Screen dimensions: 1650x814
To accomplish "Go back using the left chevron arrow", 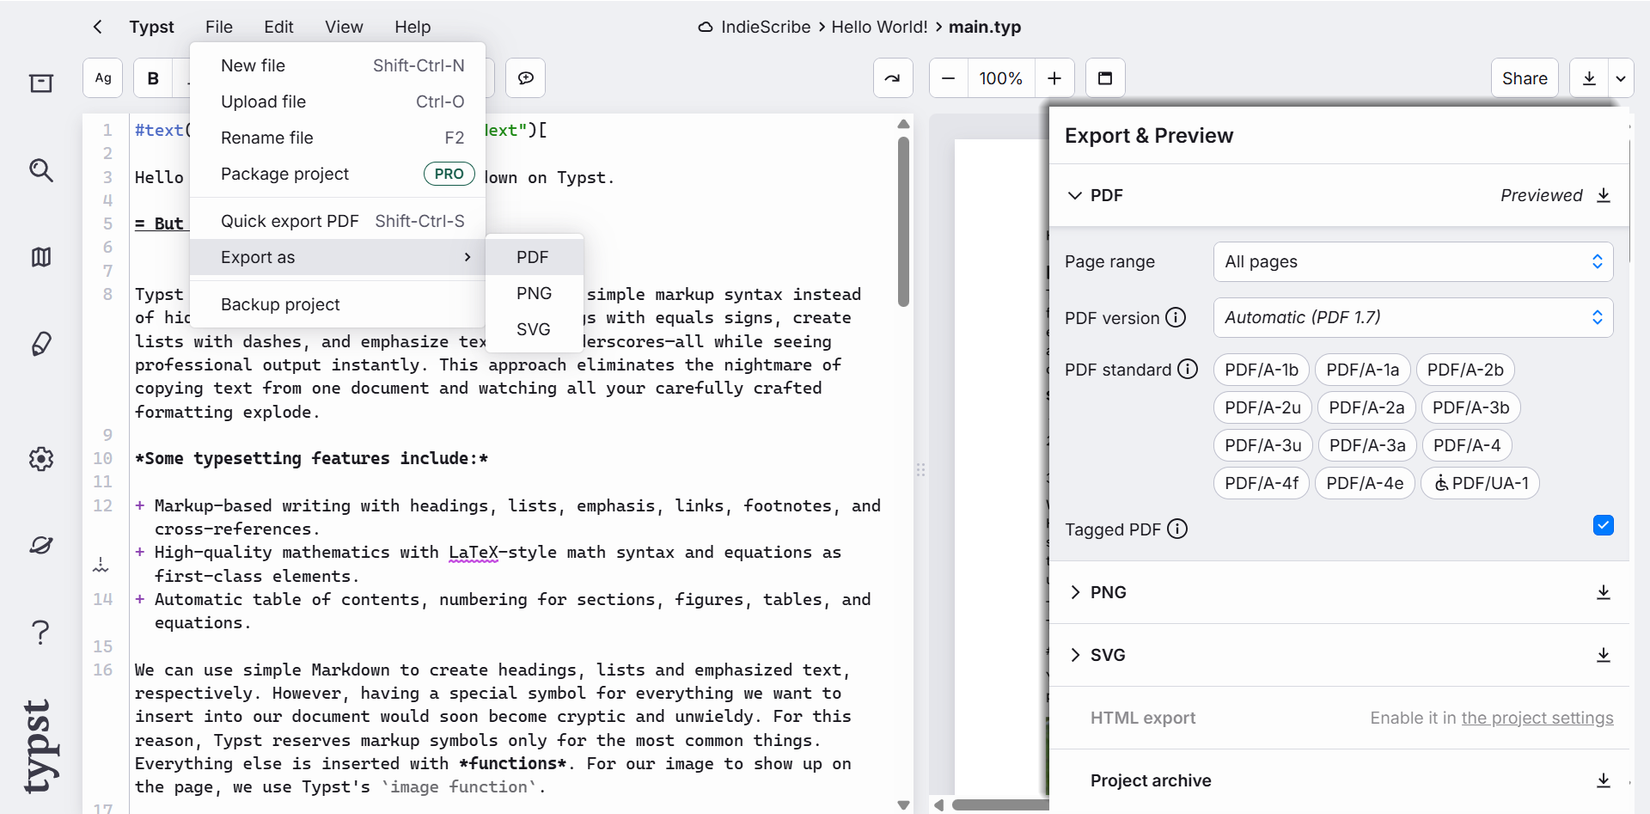I will point(97,27).
